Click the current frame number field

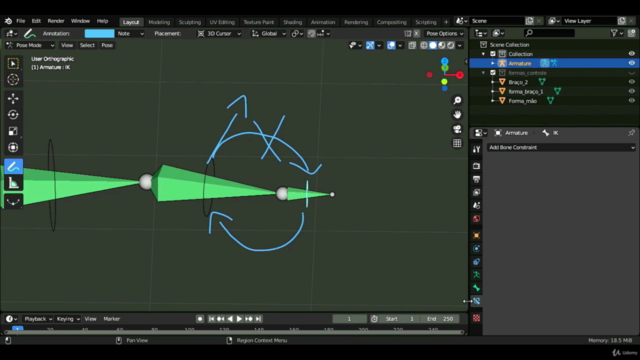point(349,319)
